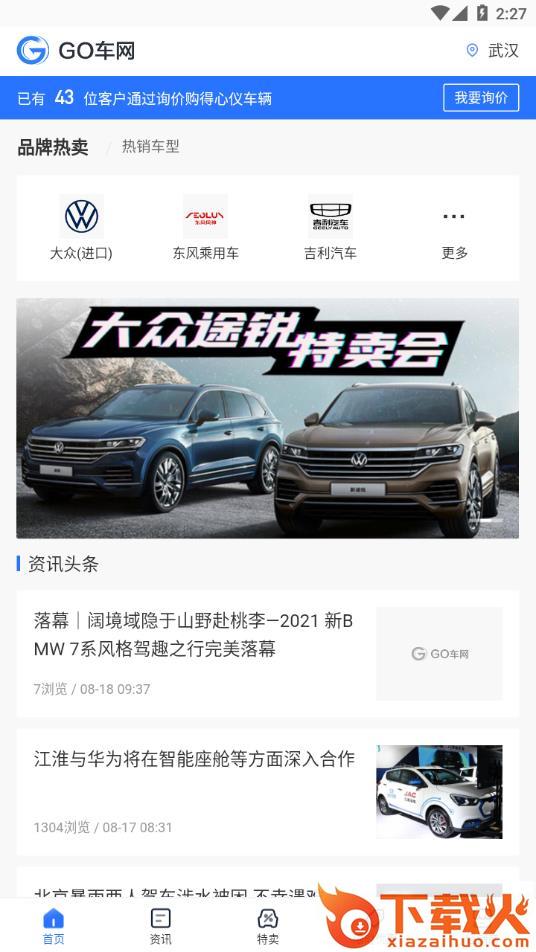Image resolution: width=536 pixels, height=952 pixels.
Task: Open the 资讯 news tab icon
Action: click(x=160, y=926)
